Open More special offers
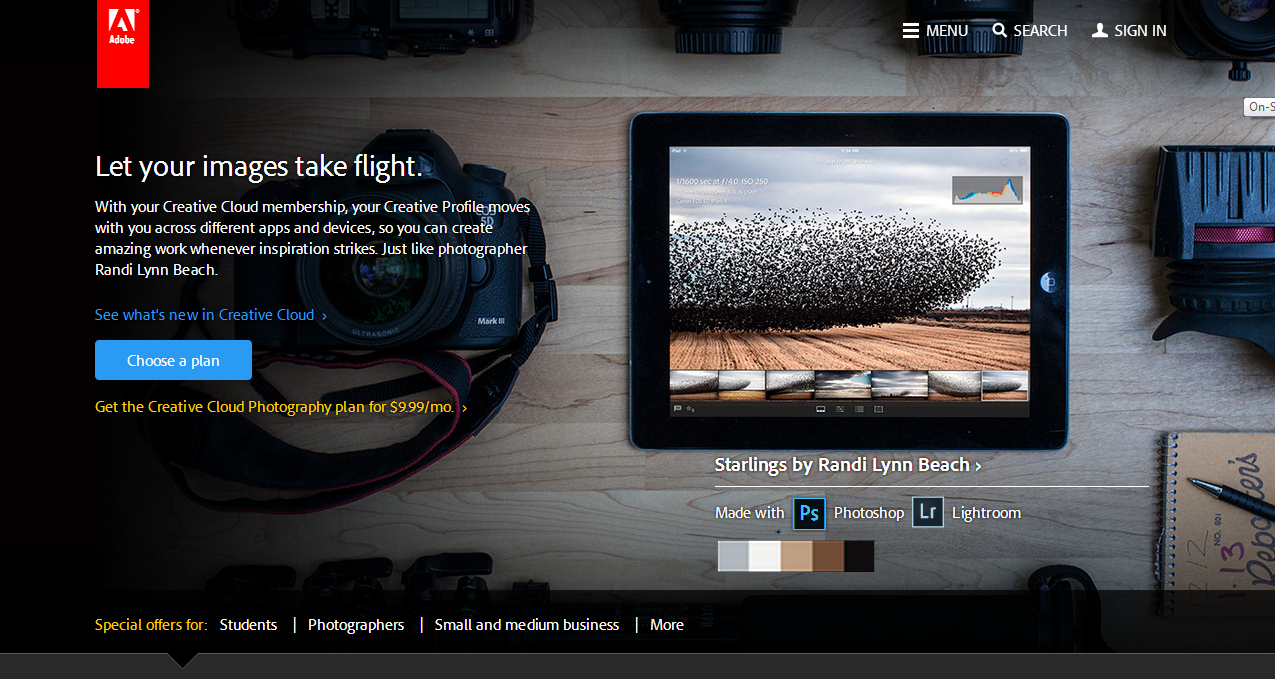The width and height of the screenshot is (1275, 679). pyautogui.click(x=667, y=625)
